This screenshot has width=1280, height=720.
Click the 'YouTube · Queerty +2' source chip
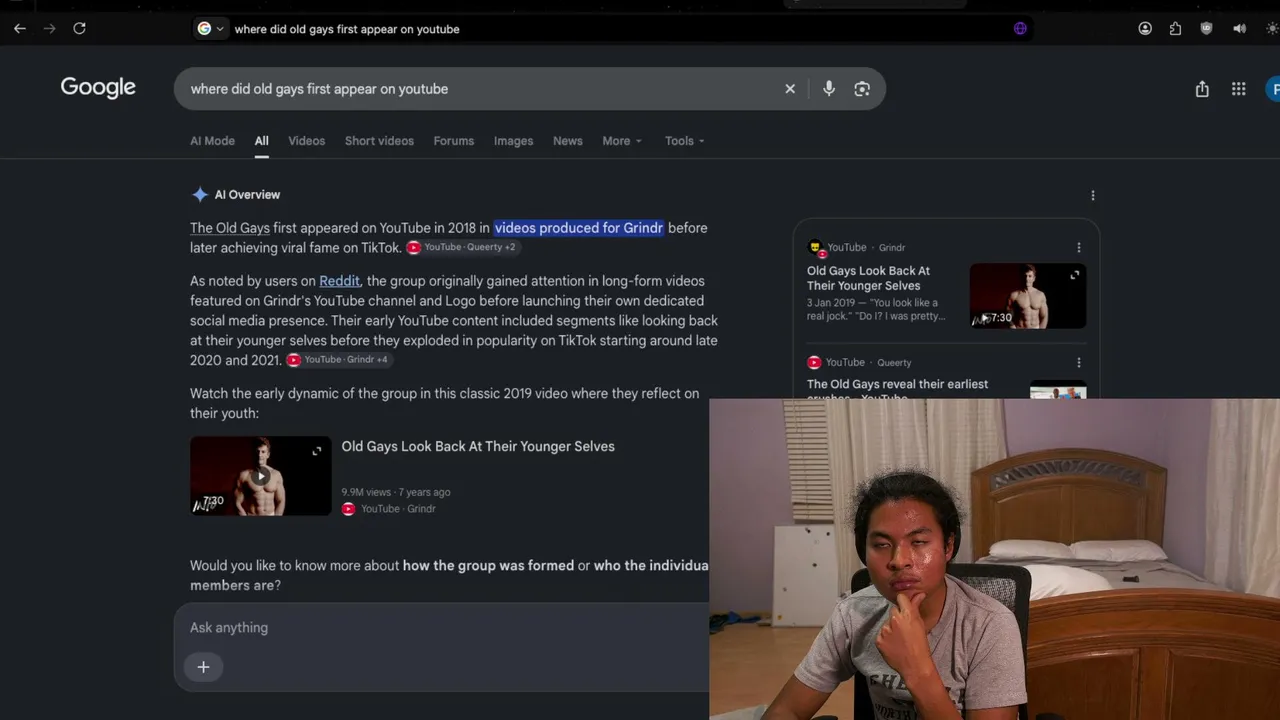[462, 247]
